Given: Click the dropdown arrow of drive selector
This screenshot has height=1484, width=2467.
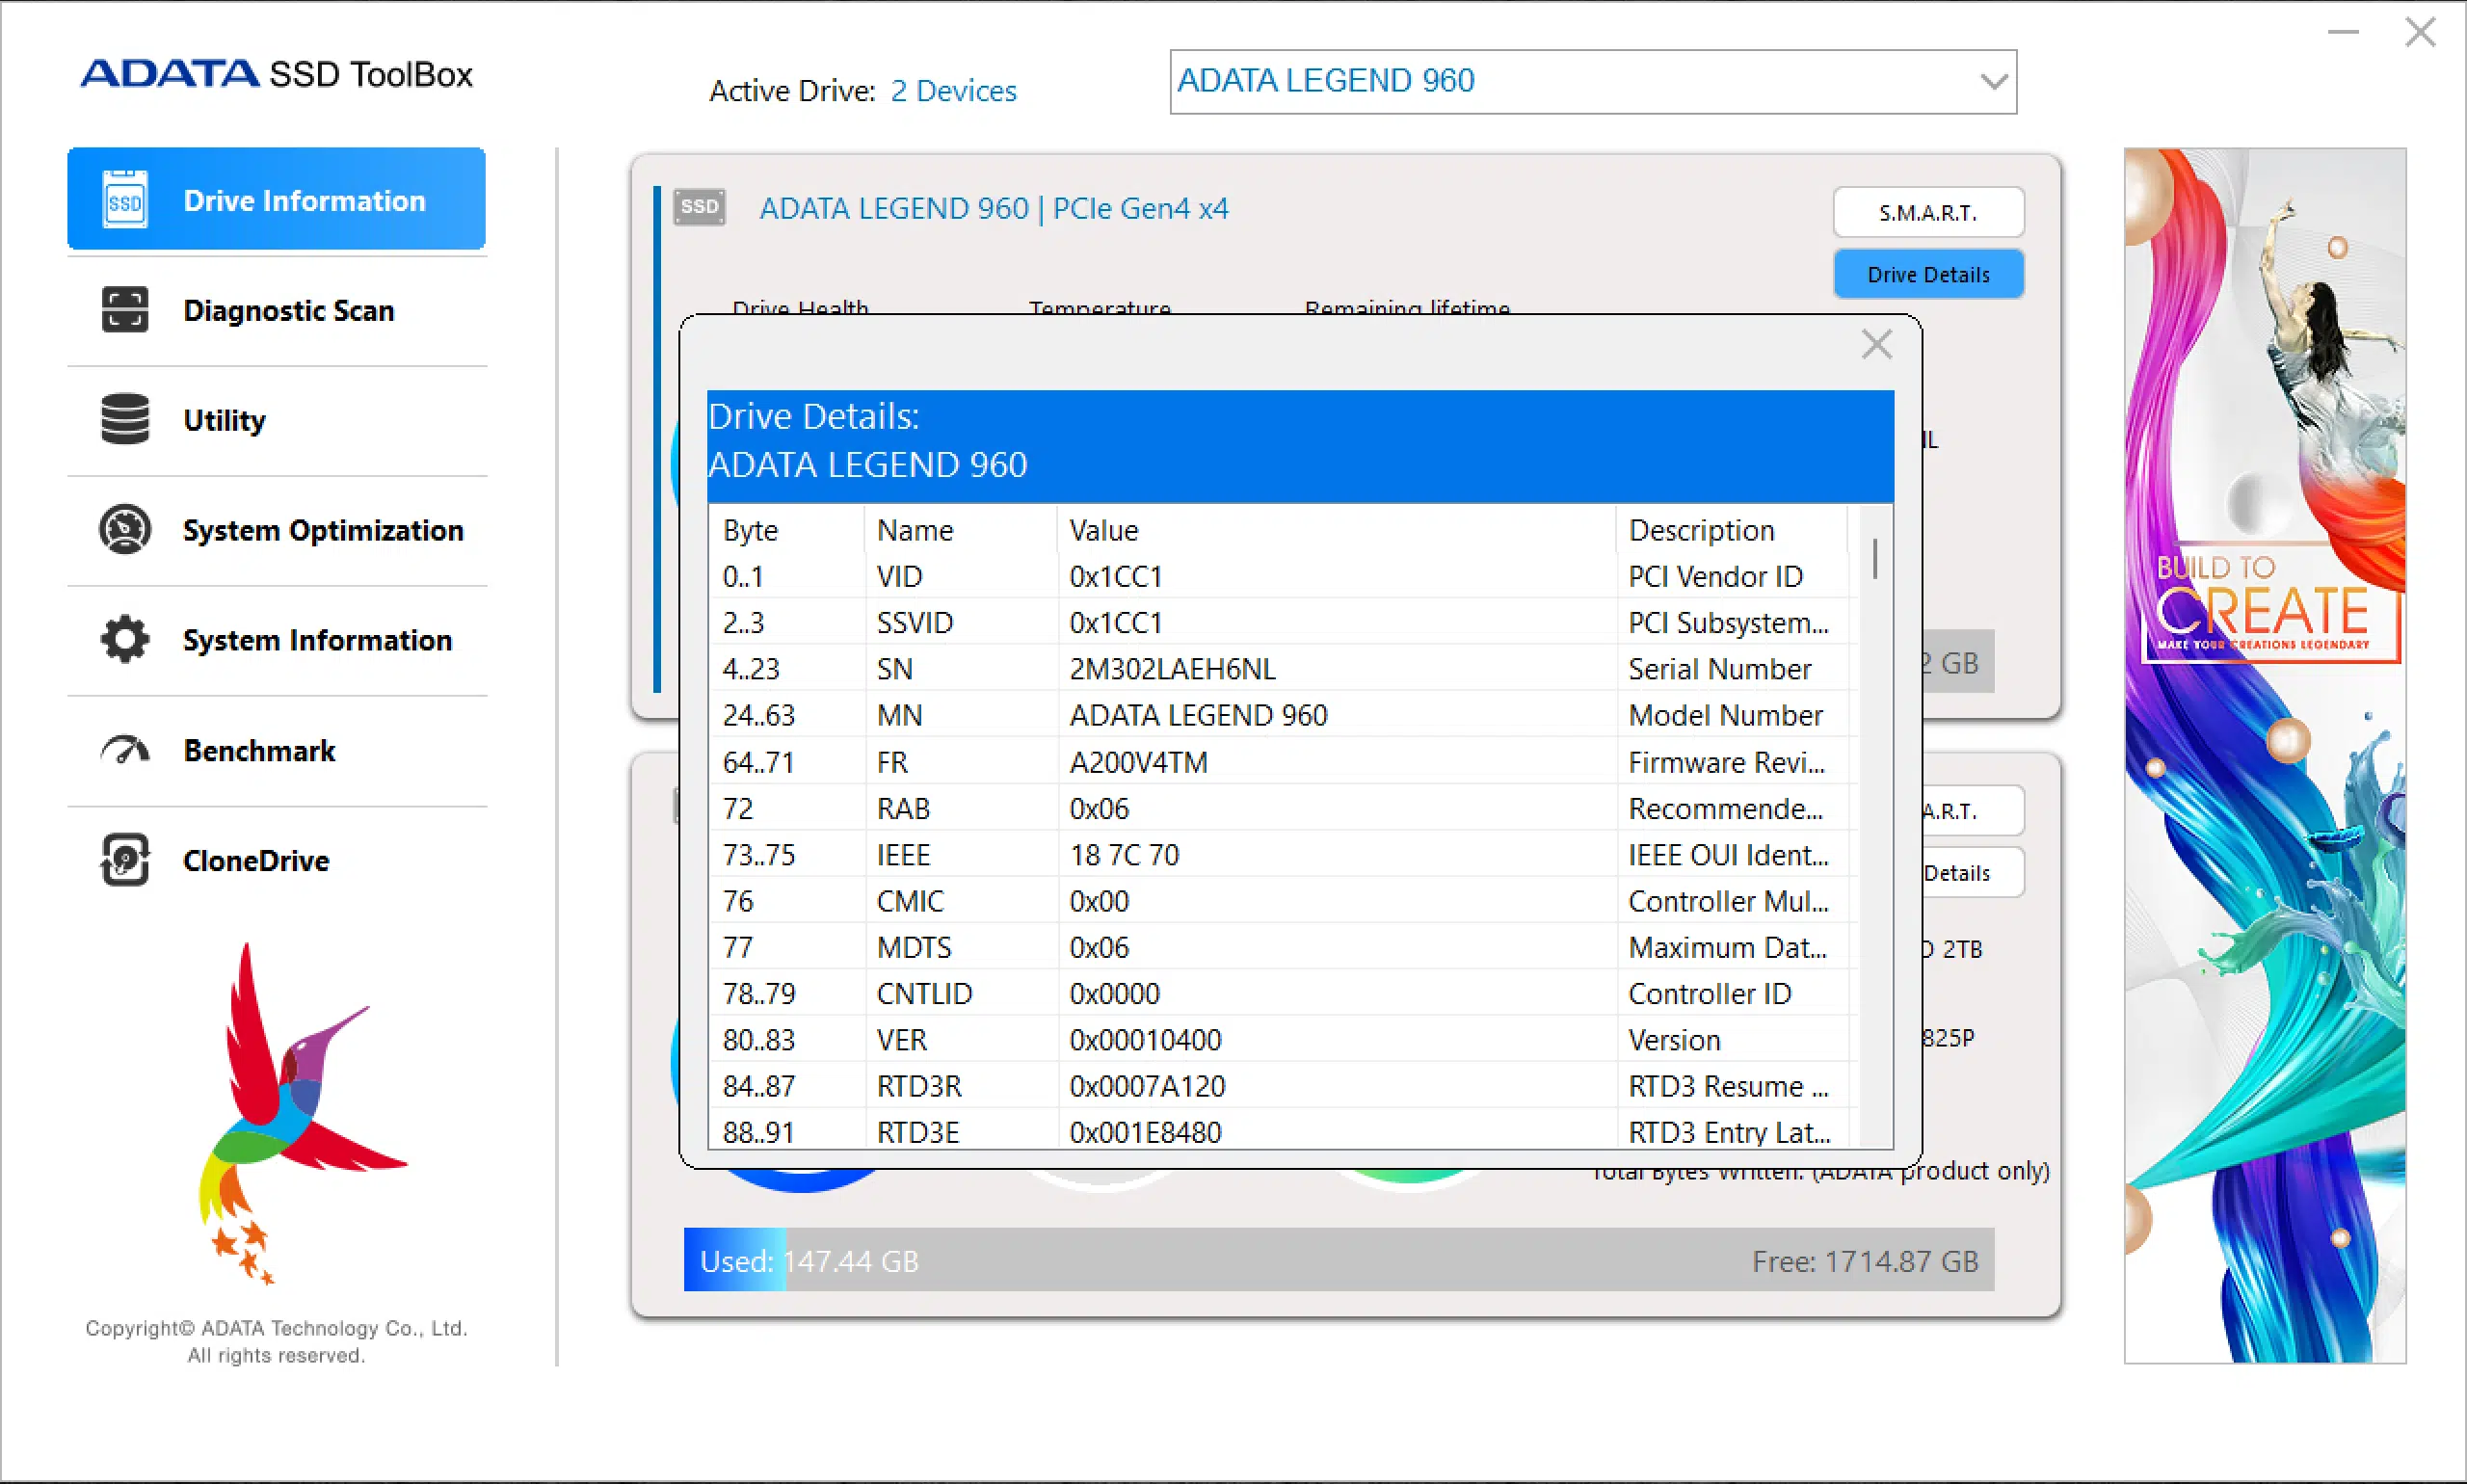Looking at the screenshot, I should point(1993,81).
